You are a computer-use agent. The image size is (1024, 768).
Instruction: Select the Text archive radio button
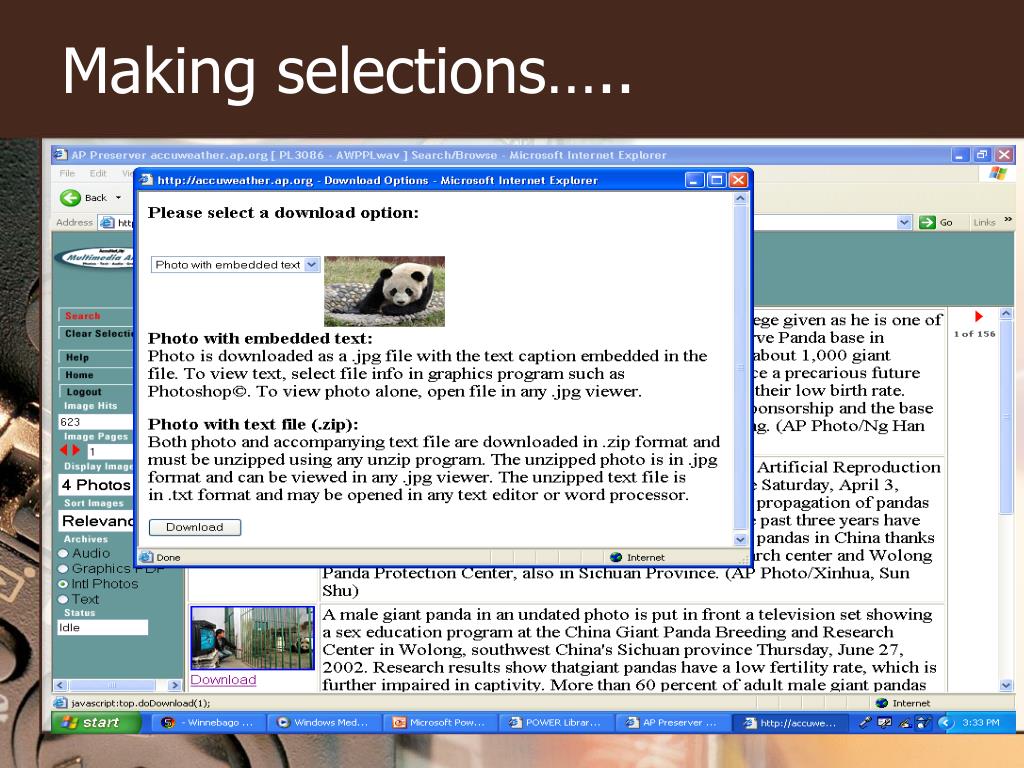click(x=63, y=600)
